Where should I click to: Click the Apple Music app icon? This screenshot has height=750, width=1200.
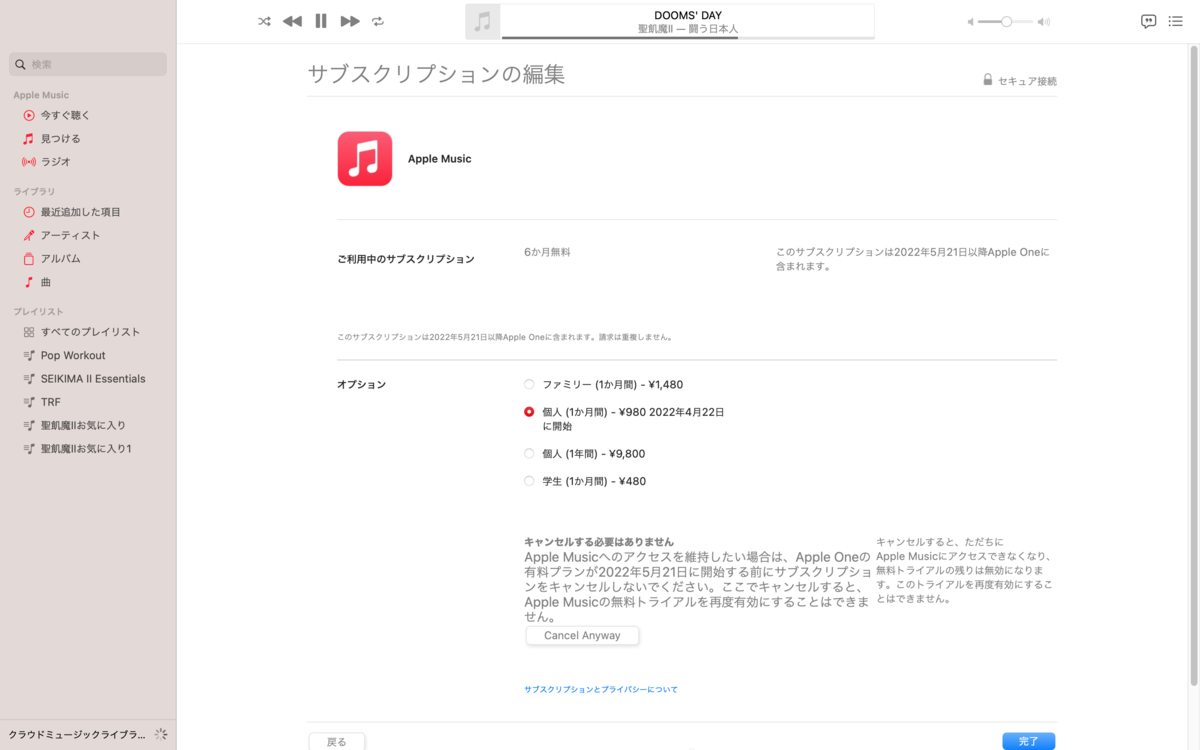click(365, 159)
